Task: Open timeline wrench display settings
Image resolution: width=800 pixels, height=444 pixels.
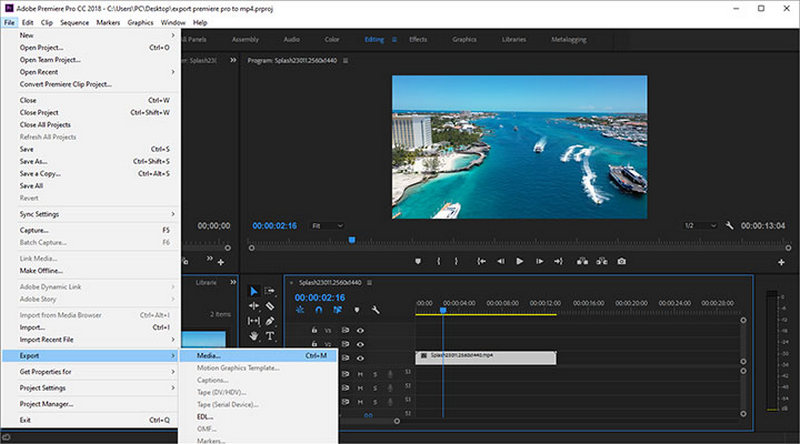Action: pos(376,310)
